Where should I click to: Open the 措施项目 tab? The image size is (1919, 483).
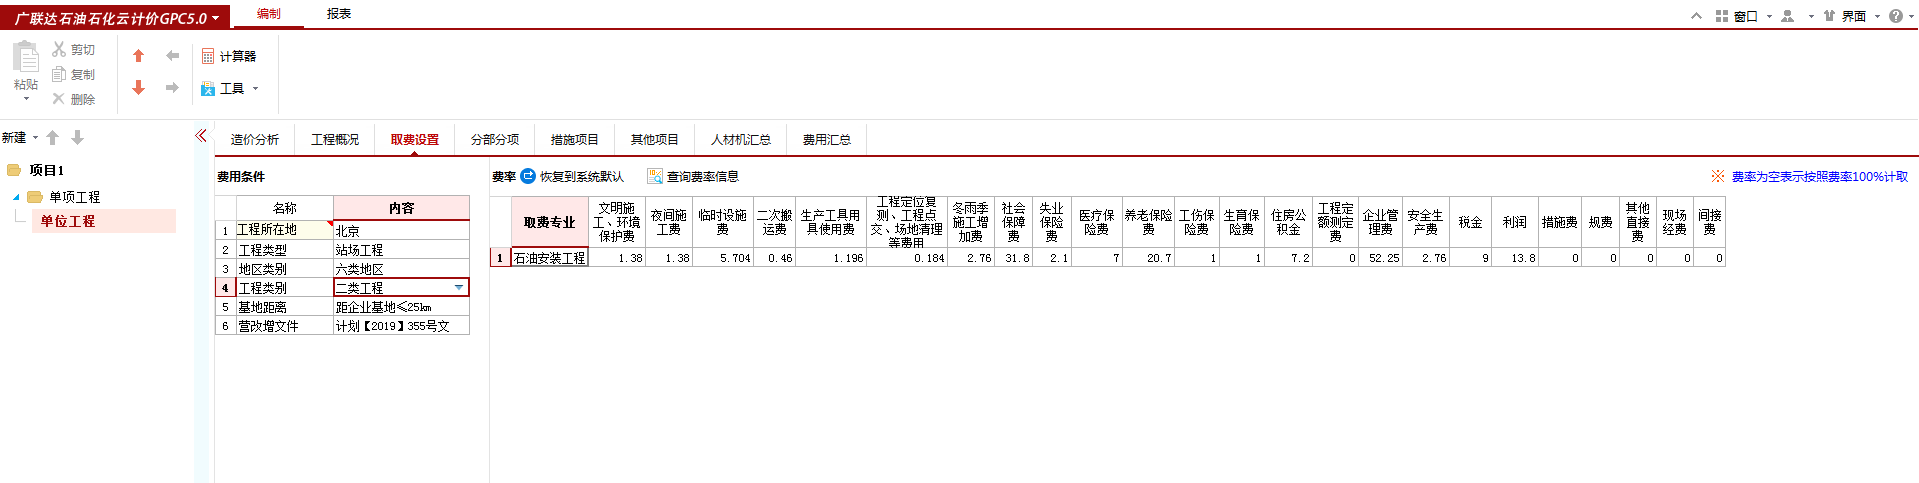tap(575, 140)
